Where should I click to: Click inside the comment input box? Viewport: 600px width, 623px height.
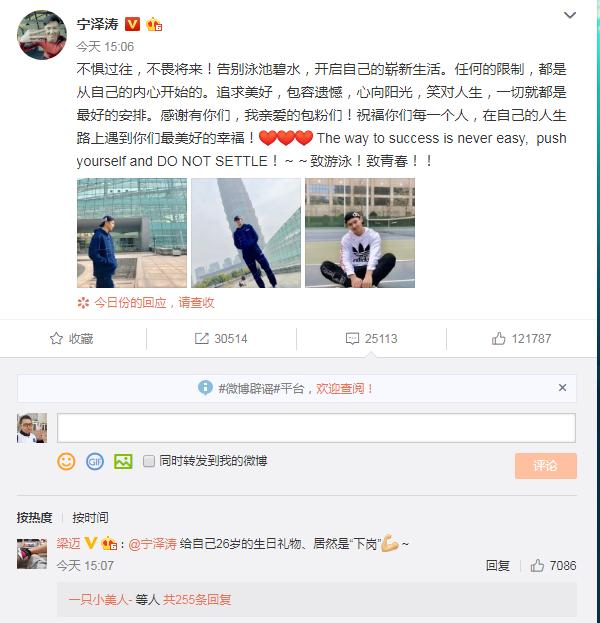point(316,428)
